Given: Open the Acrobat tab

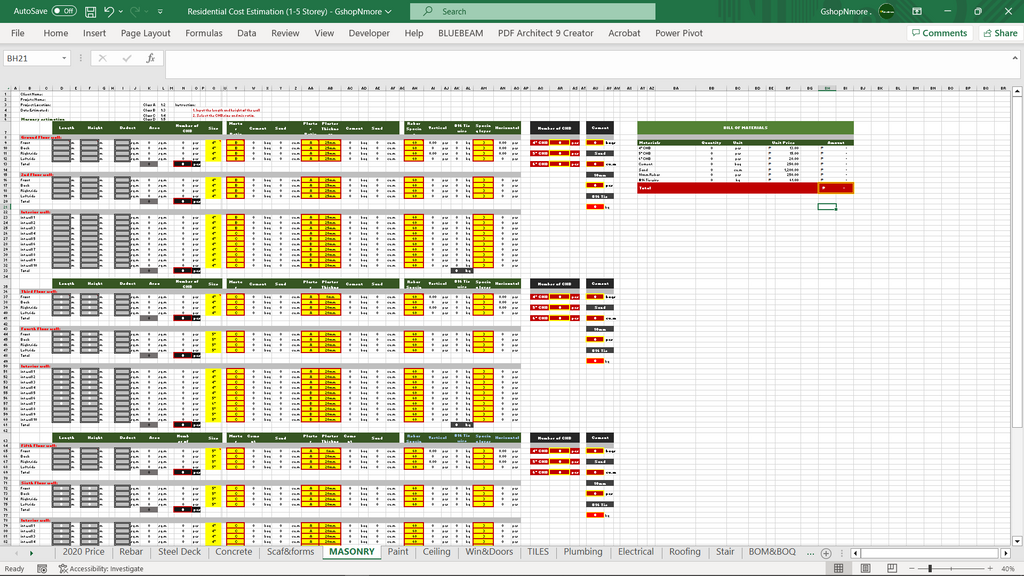Looking at the screenshot, I should 624,33.
